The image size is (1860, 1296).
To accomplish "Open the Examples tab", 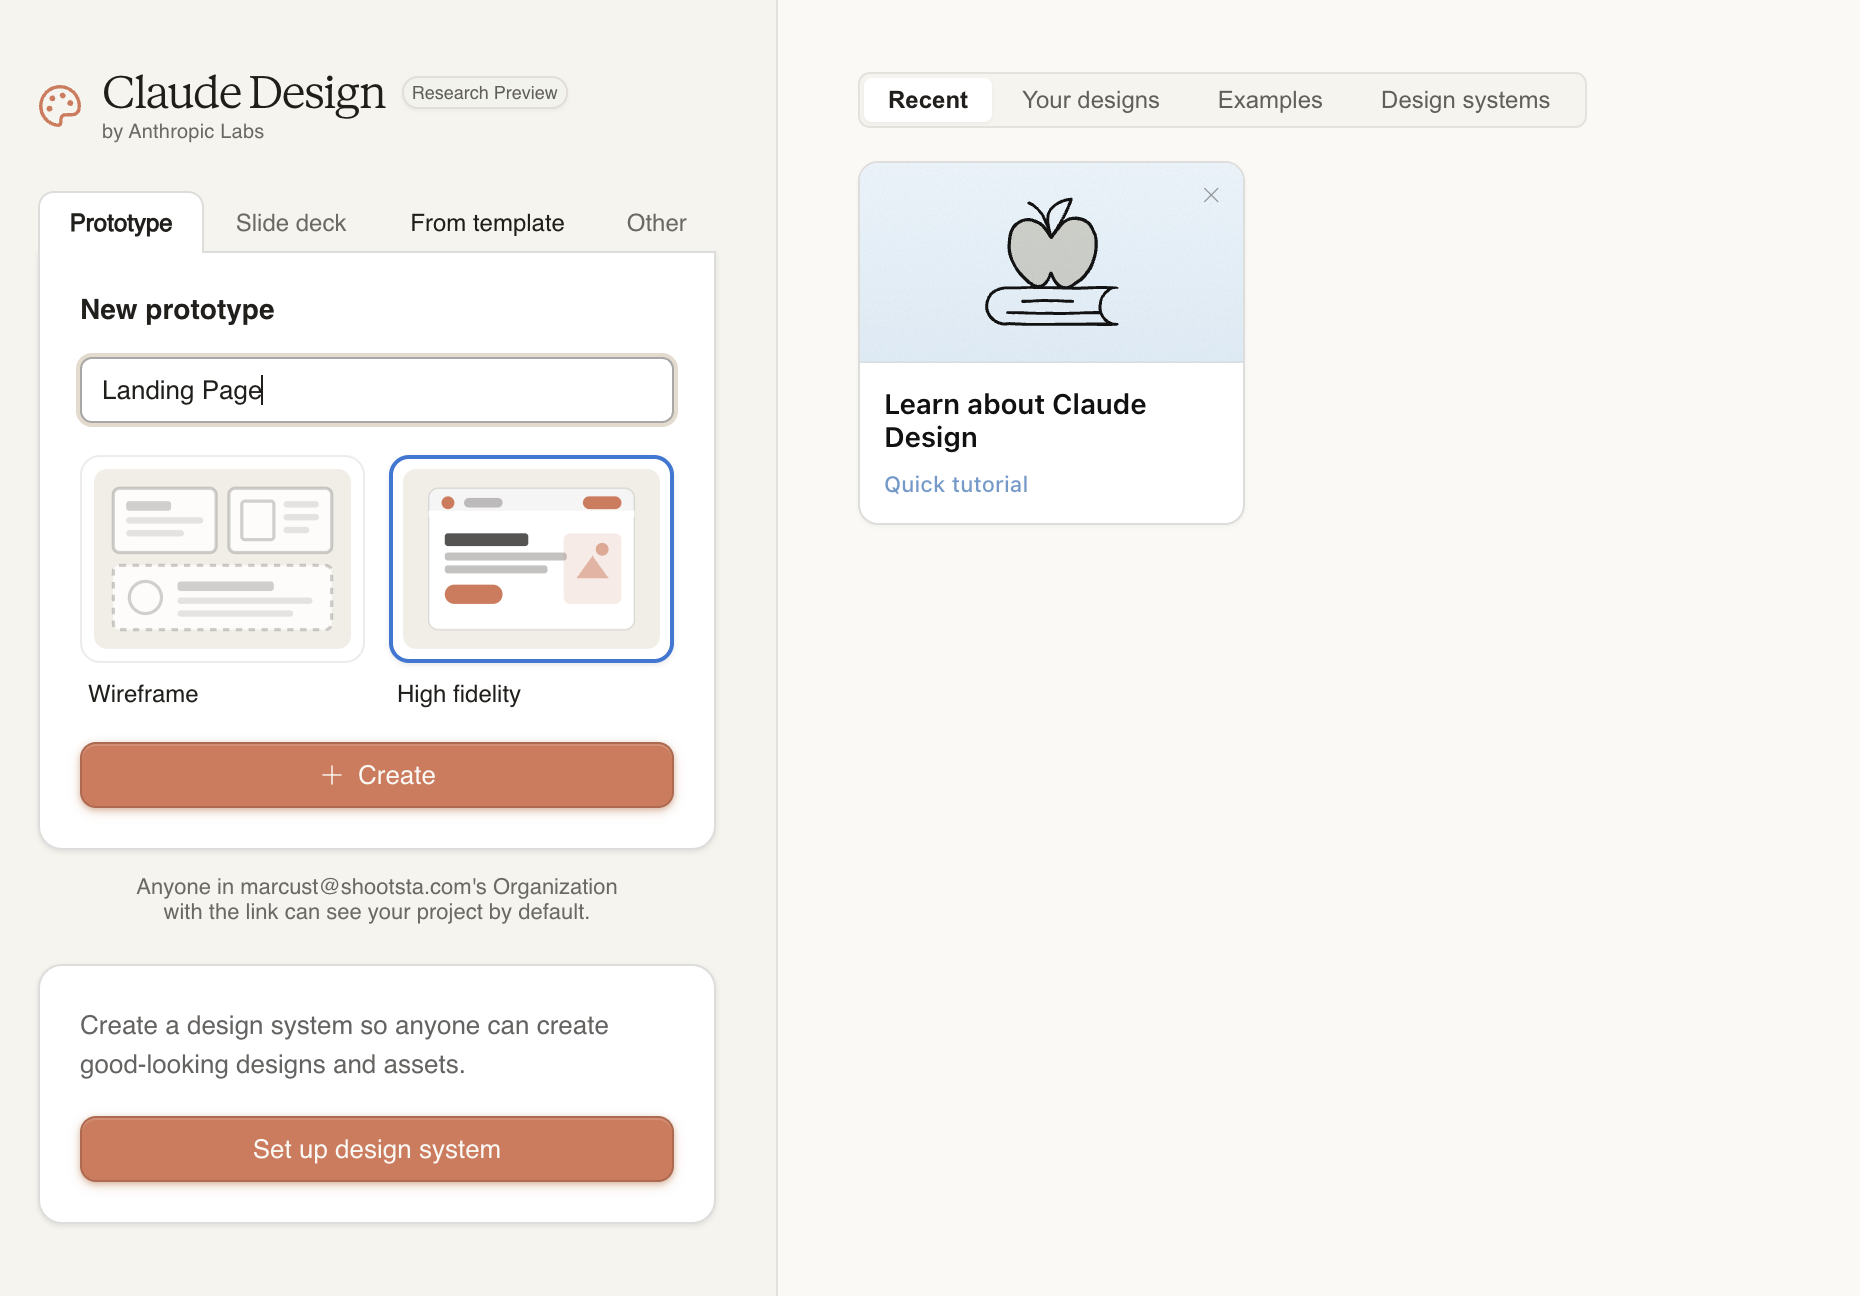I will [1269, 100].
